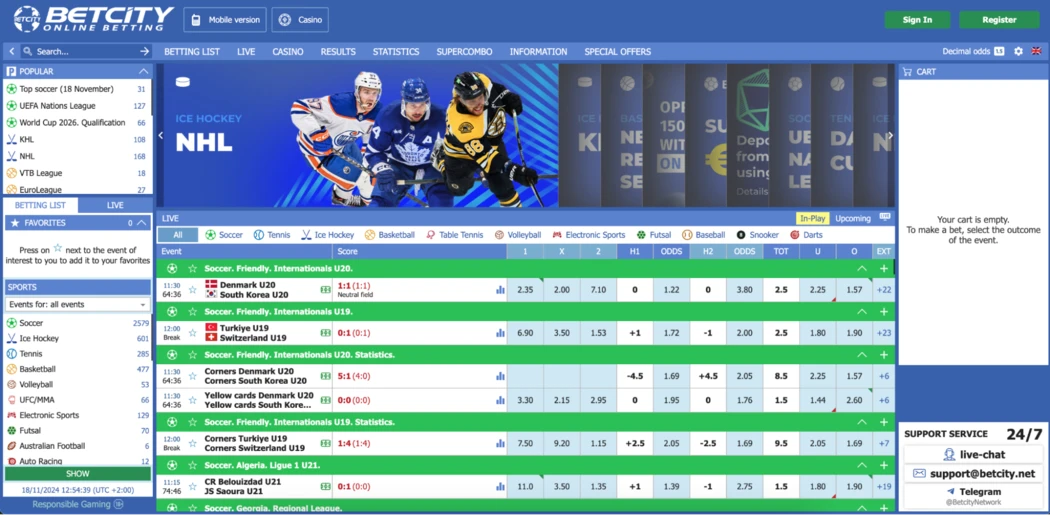Add Denmark U20 match to favorites
1050x515 pixels.
click(193, 290)
